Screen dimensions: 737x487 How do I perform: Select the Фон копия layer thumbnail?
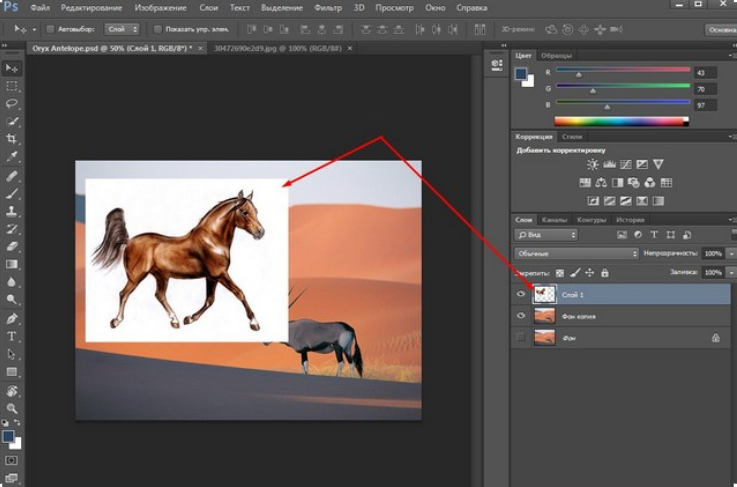click(545, 315)
